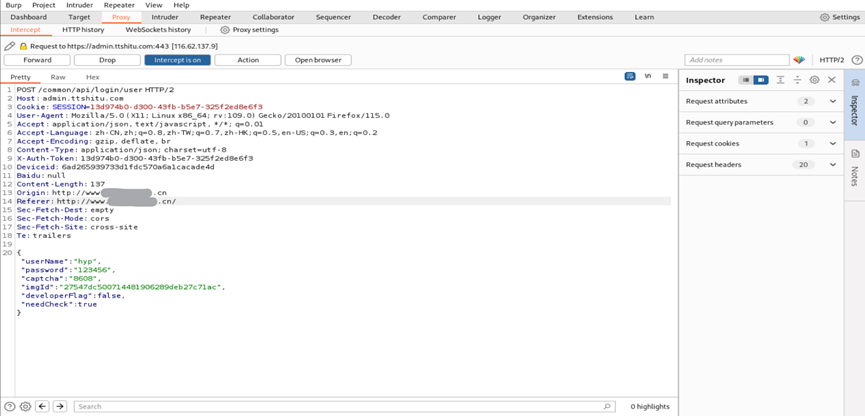Switch to the Organizer tab

click(x=539, y=17)
